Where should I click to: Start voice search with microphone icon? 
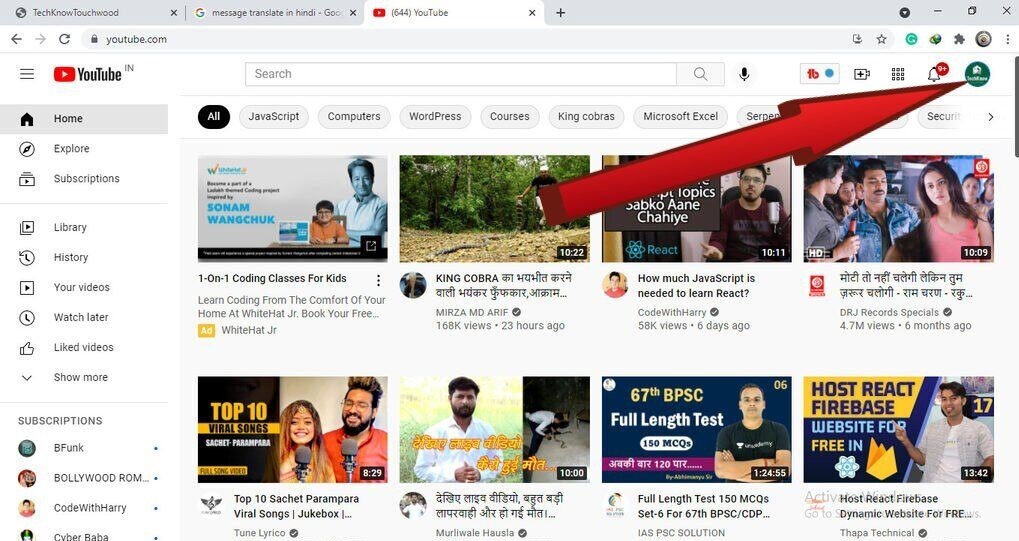(744, 74)
